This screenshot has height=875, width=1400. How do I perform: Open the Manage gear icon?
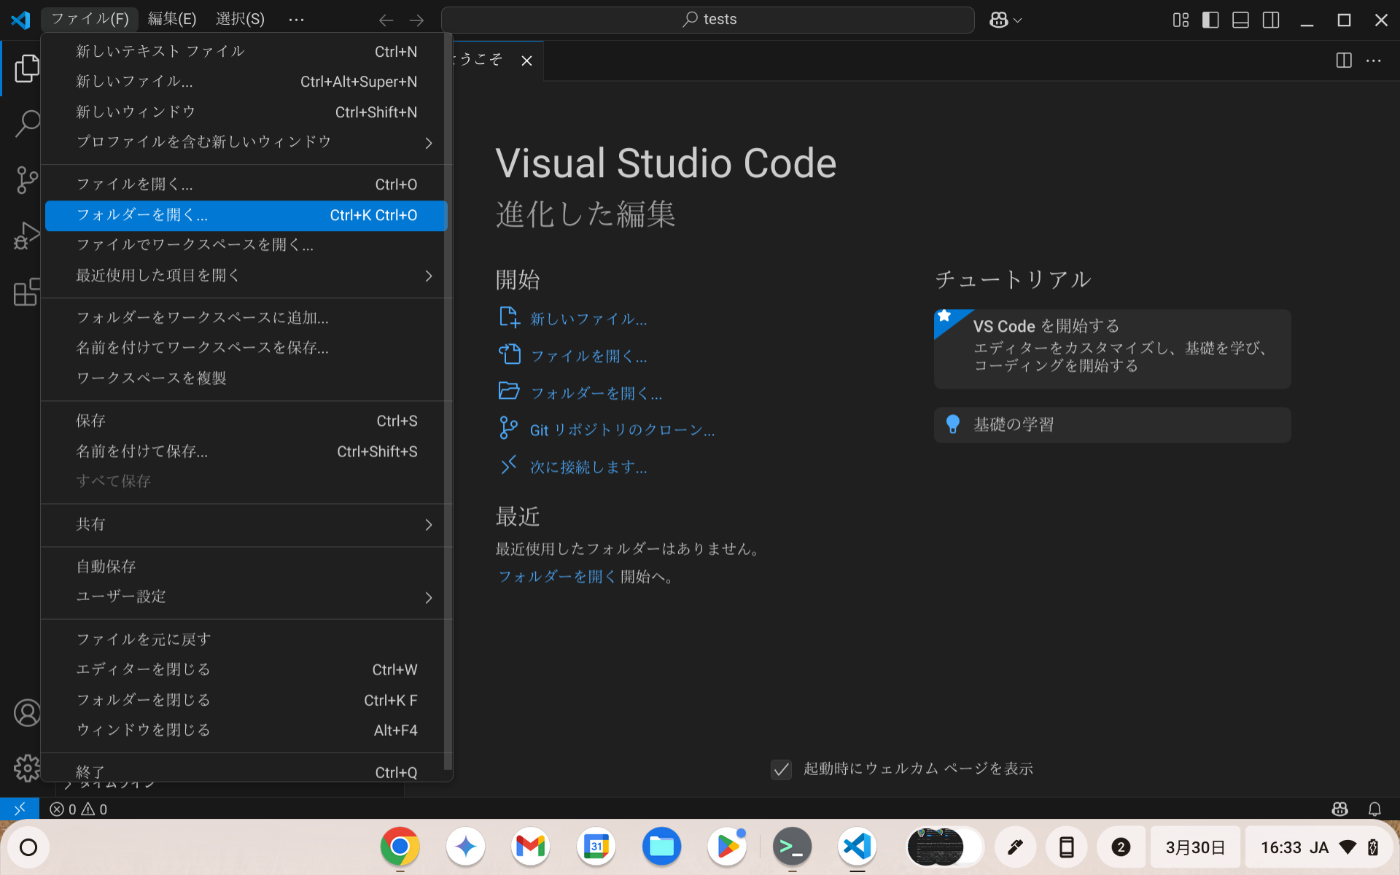click(27, 767)
